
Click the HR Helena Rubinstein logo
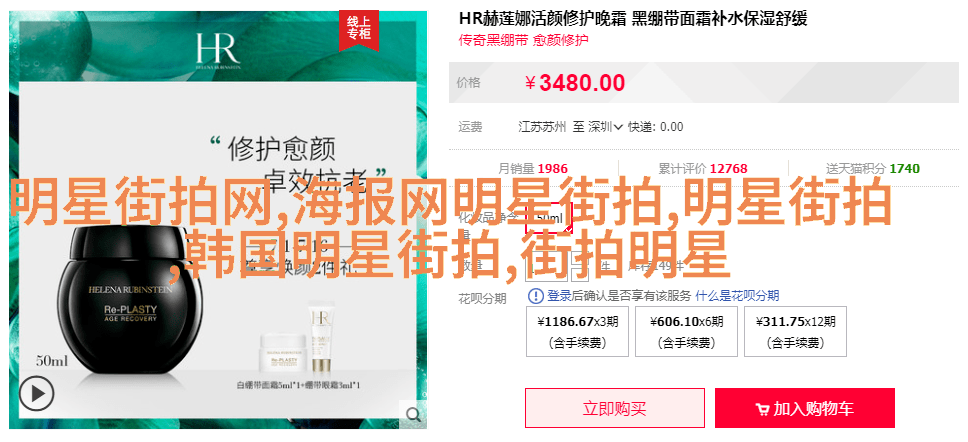219,50
